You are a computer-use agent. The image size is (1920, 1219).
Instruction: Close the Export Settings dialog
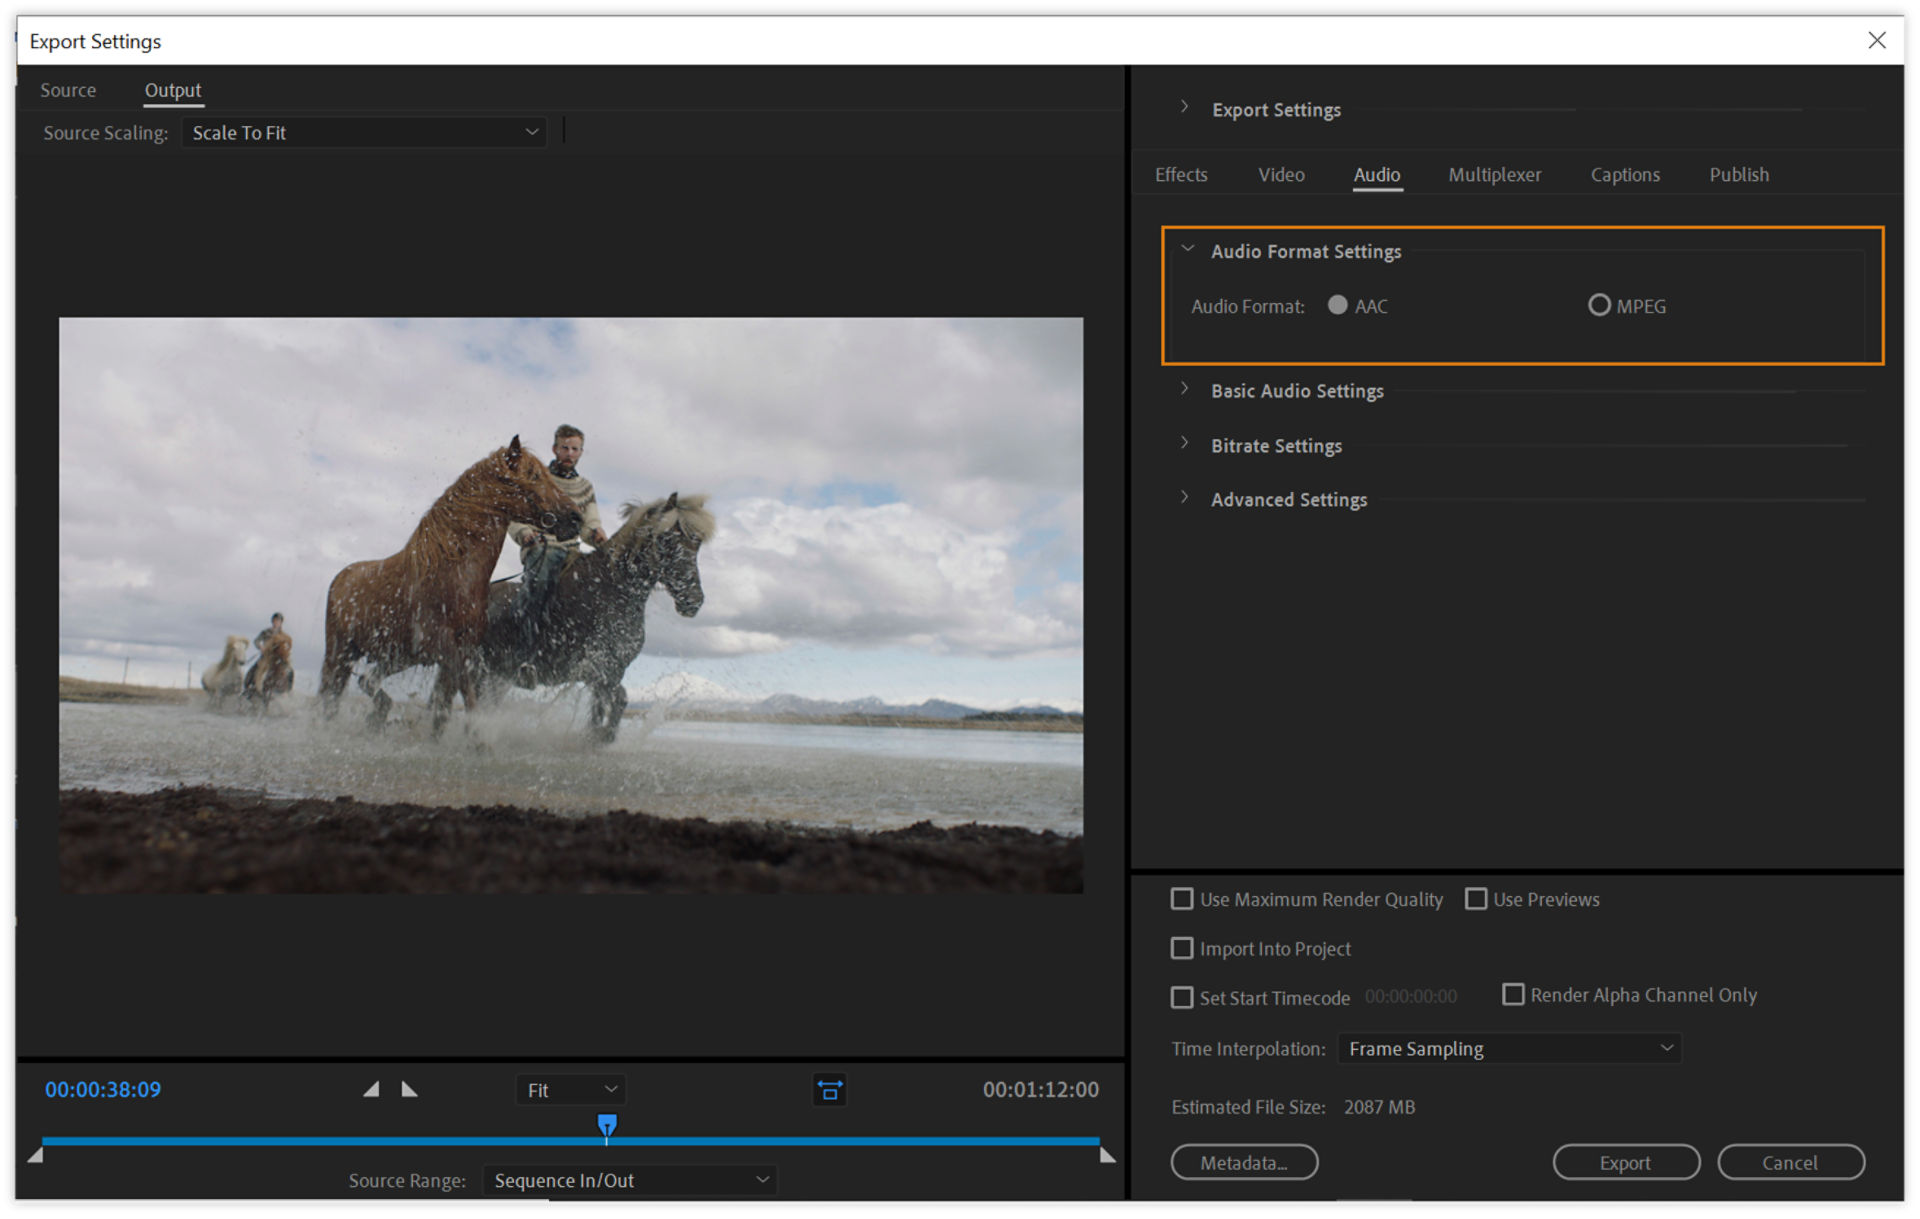click(1876, 40)
